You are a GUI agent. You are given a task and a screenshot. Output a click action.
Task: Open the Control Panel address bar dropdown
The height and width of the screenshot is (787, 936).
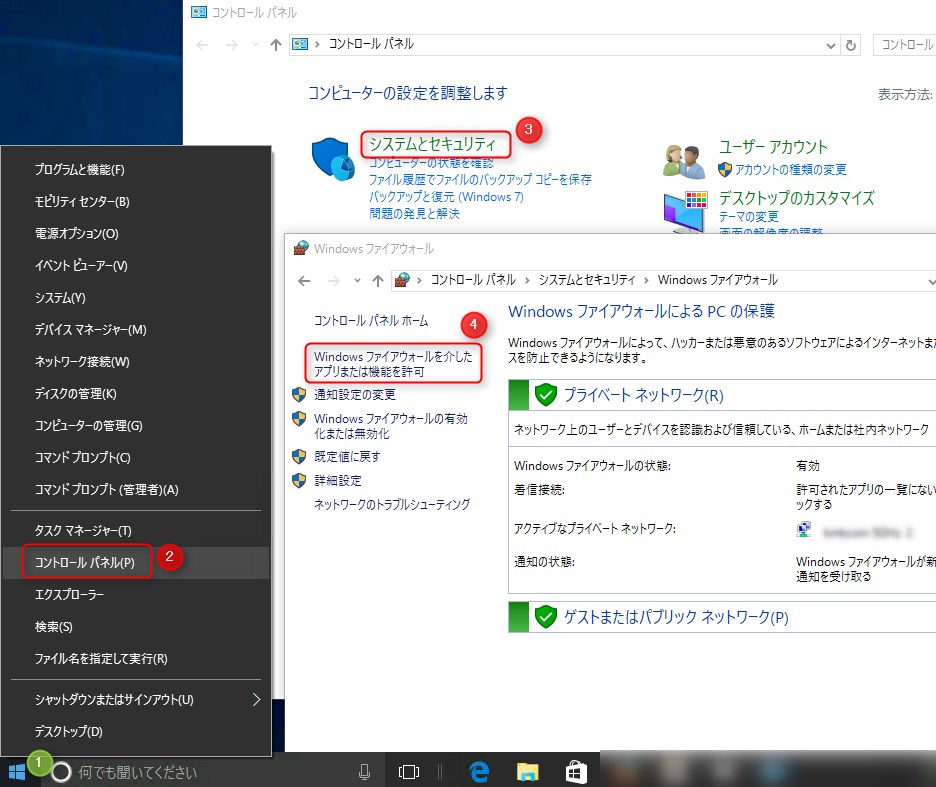click(830, 44)
